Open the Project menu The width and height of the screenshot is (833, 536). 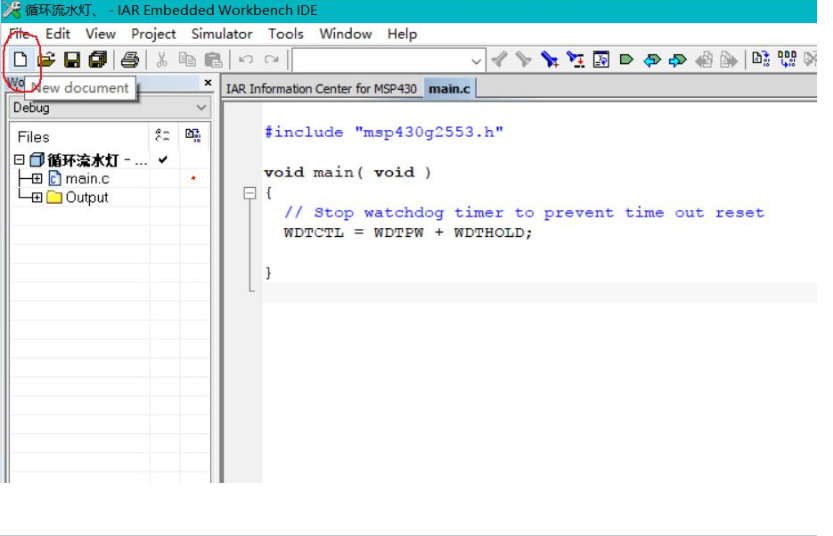tap(154, 34)
